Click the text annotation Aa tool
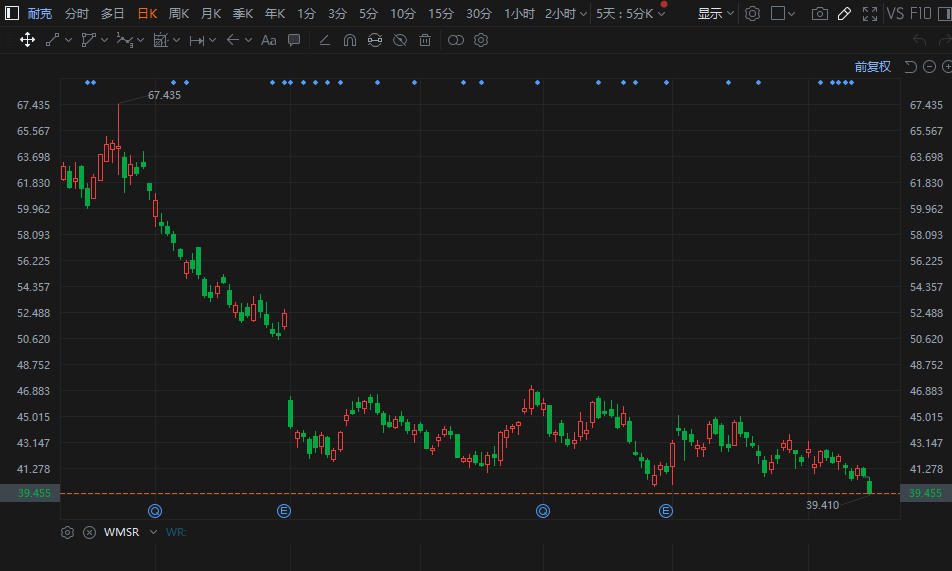952x571 pixels. click(x=268, y=40)
